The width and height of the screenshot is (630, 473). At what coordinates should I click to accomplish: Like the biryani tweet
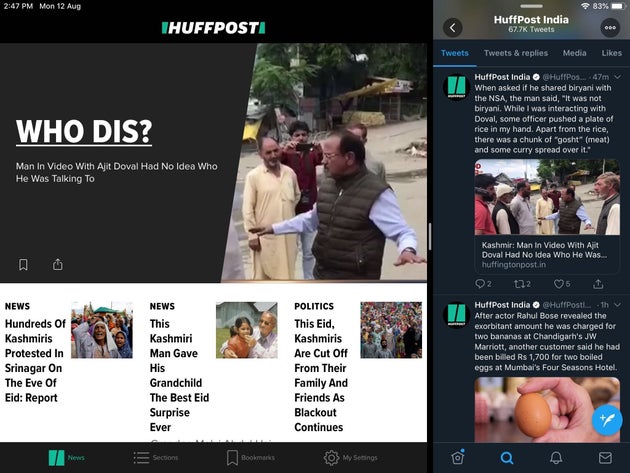[562, 284]
